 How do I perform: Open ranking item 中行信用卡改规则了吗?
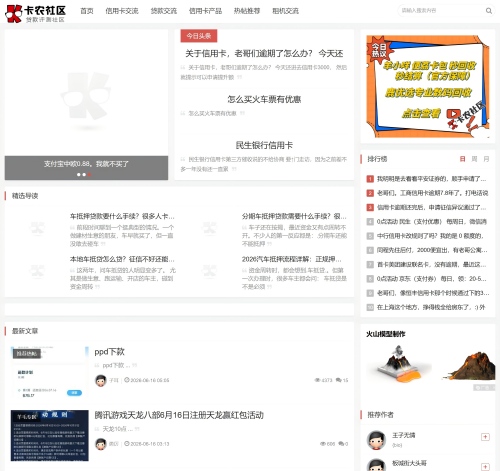click(430, 236)
